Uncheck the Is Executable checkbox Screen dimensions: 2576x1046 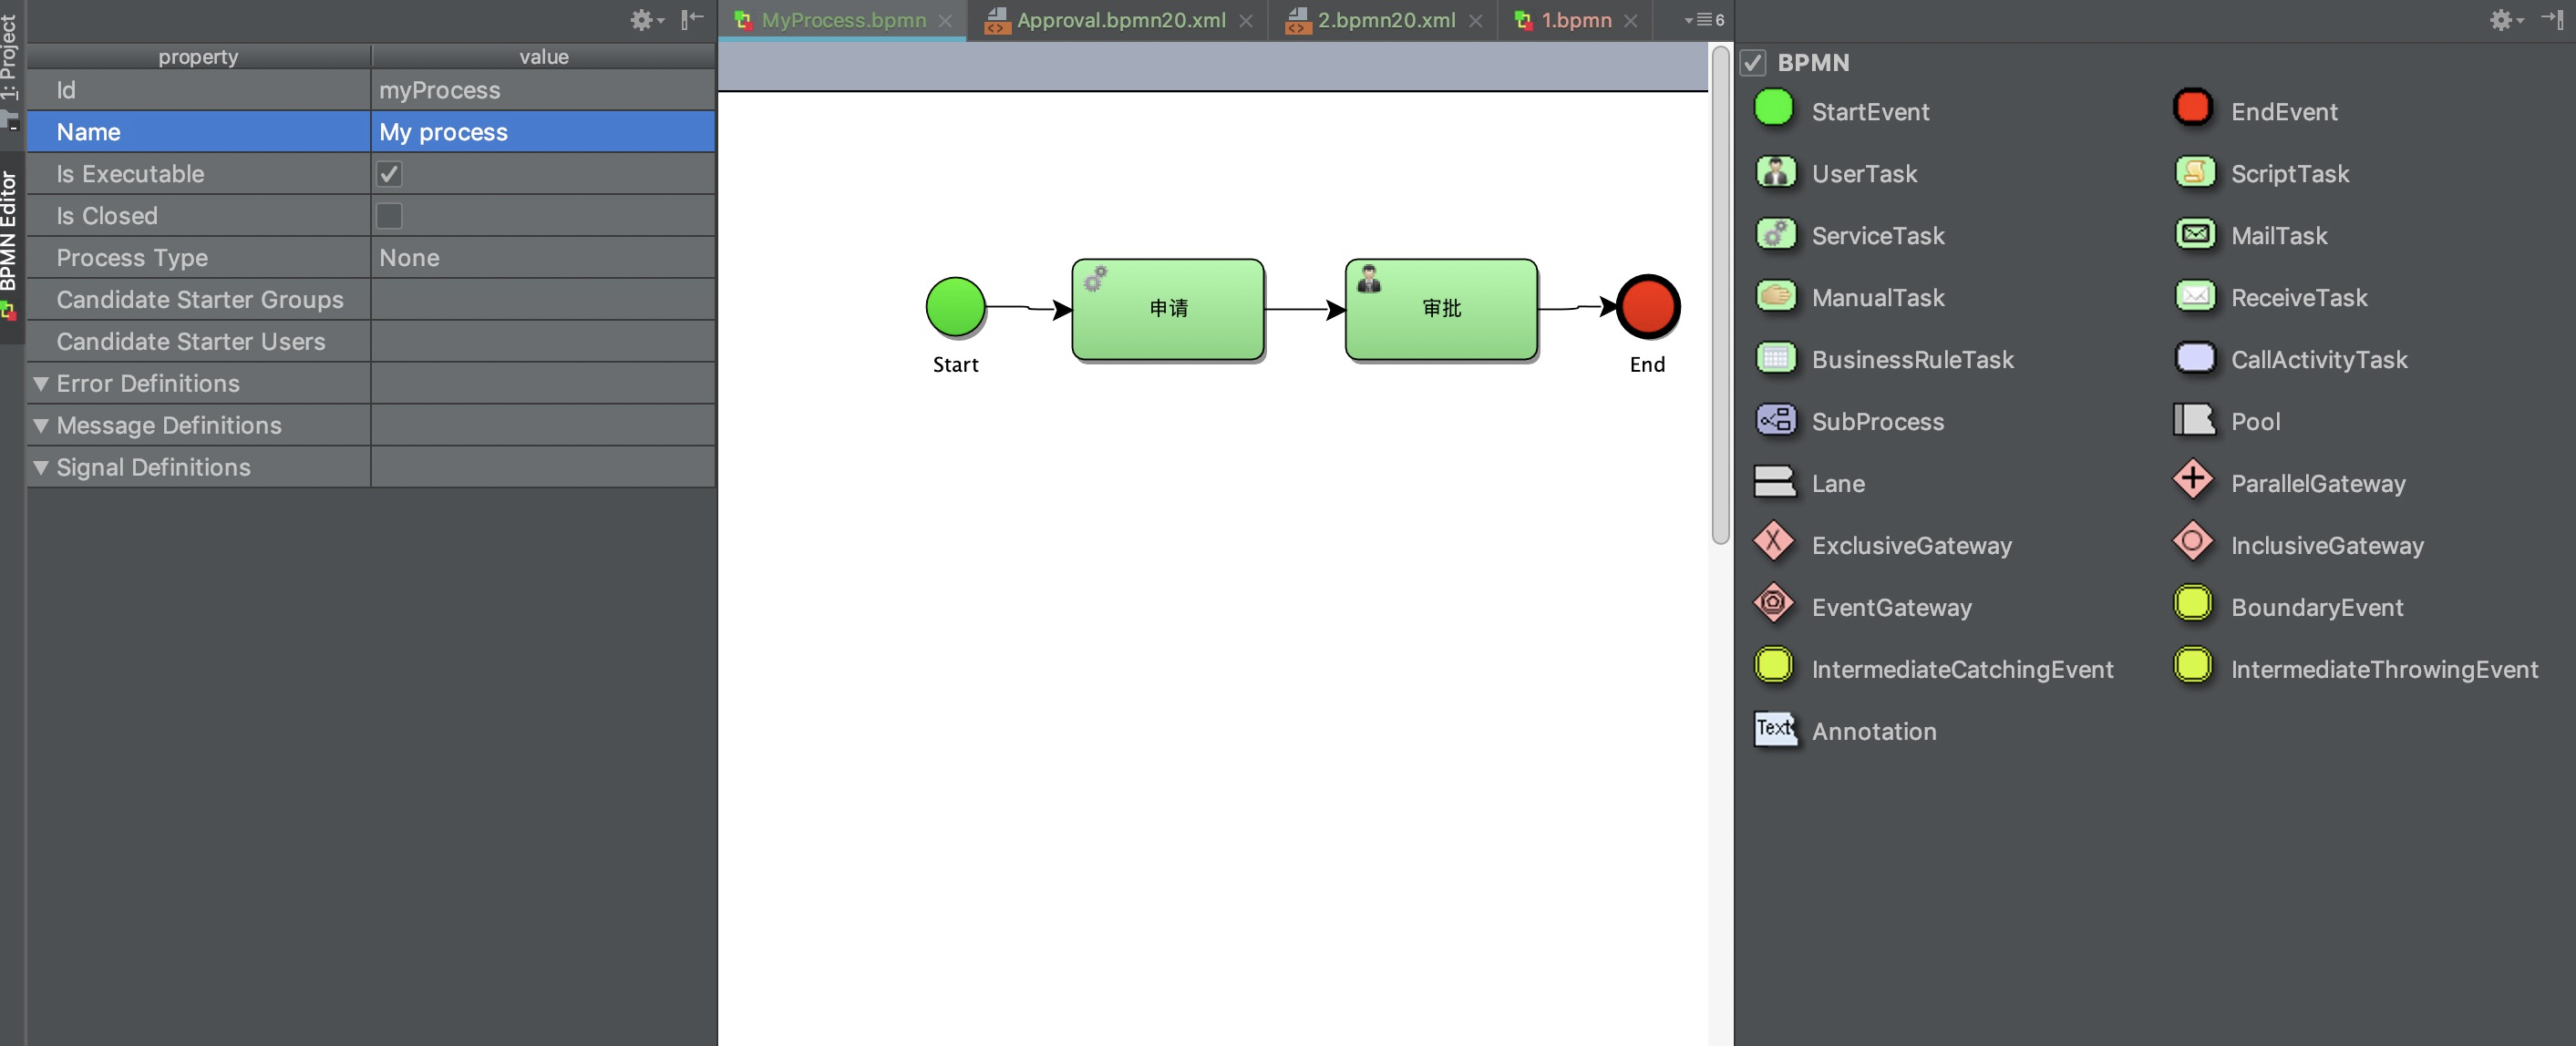tap(390, 173)
